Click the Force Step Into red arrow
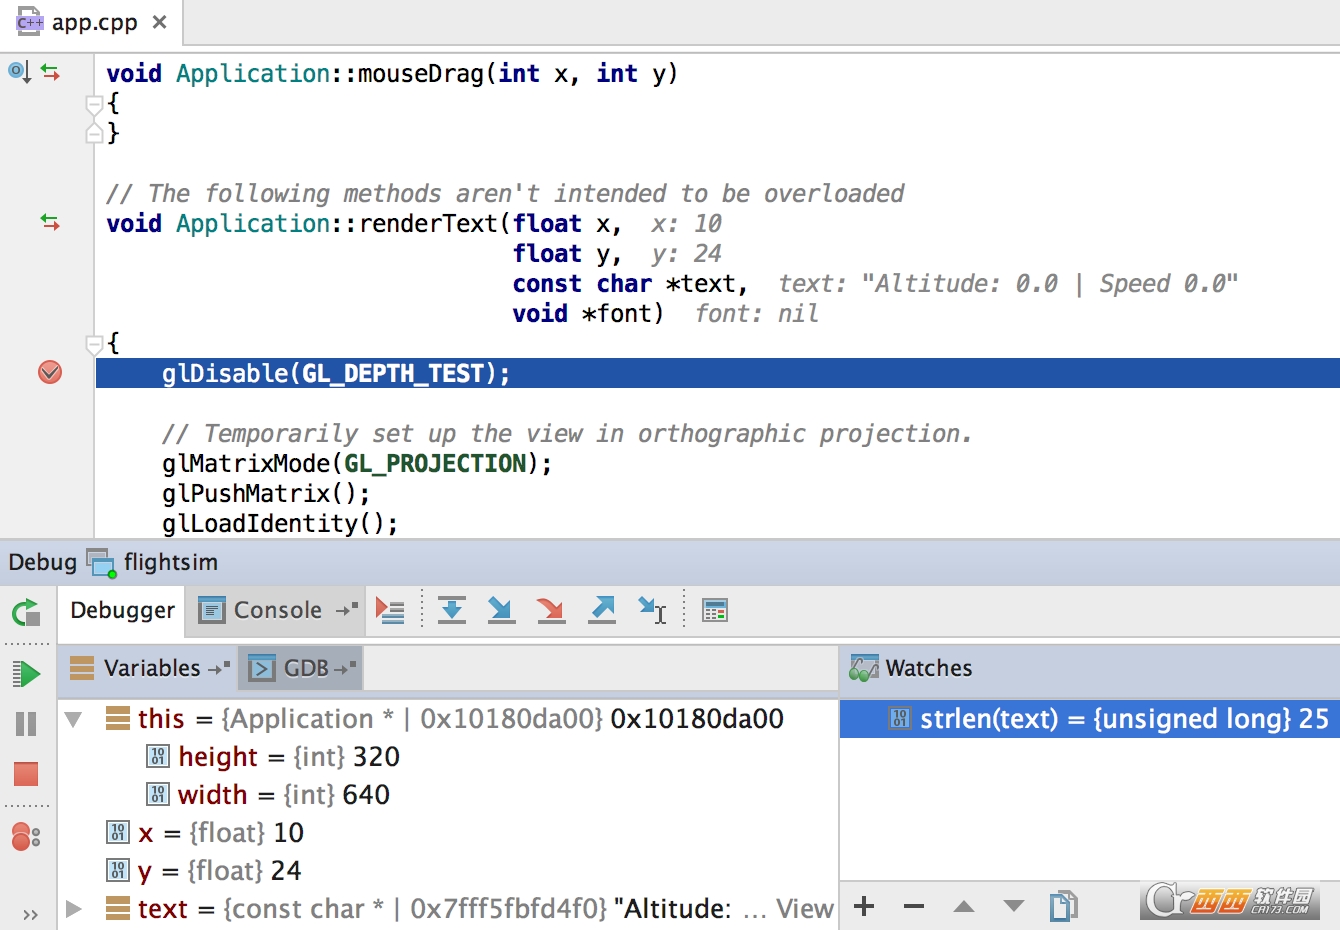Image resolution: width=1340 pixels, height=930 pixels. coord(551,610)
